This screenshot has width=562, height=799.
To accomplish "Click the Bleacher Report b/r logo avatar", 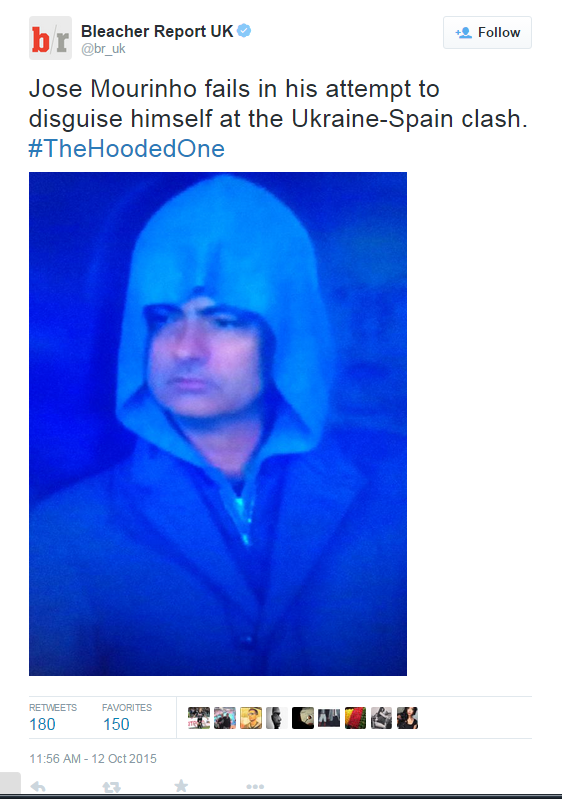I will pyautogui.click(x=50, y=38).
